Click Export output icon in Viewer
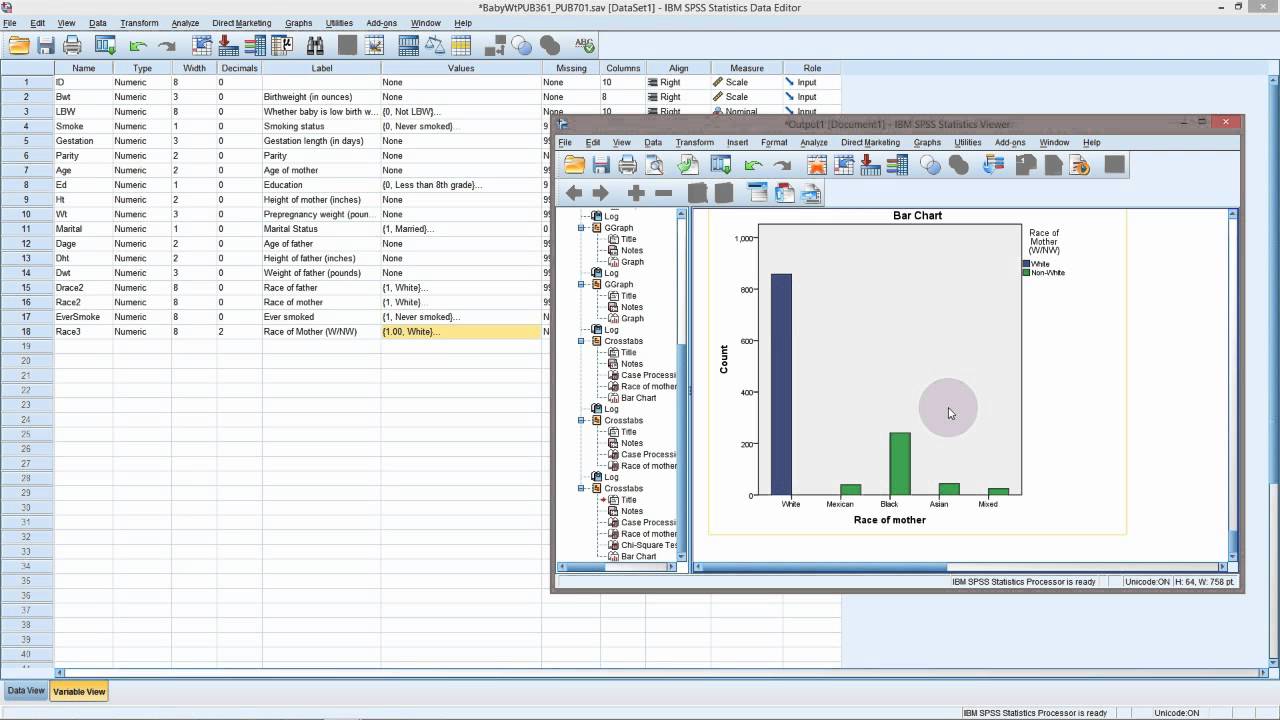The height and width of the screenshot is (720, 1280). [687, 165]
